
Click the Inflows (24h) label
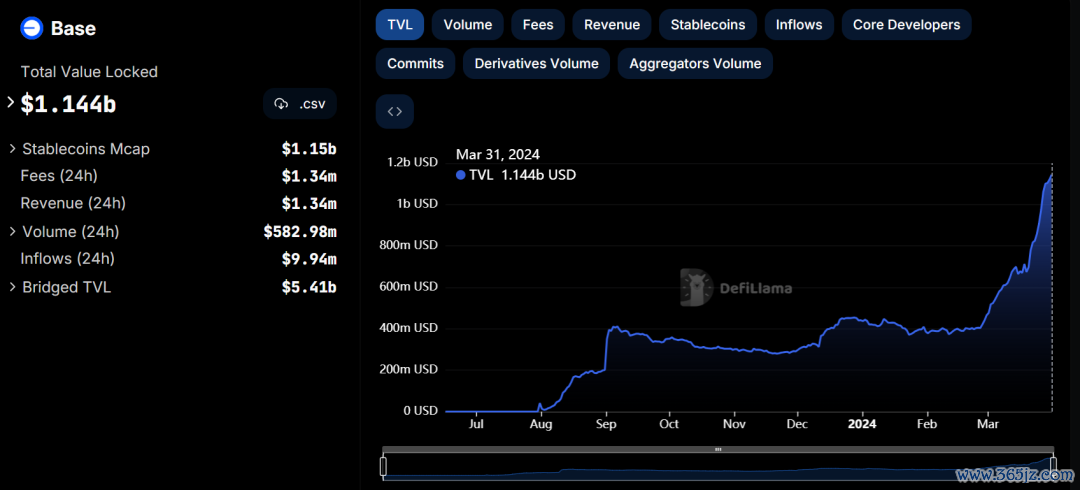coord(68,259)
